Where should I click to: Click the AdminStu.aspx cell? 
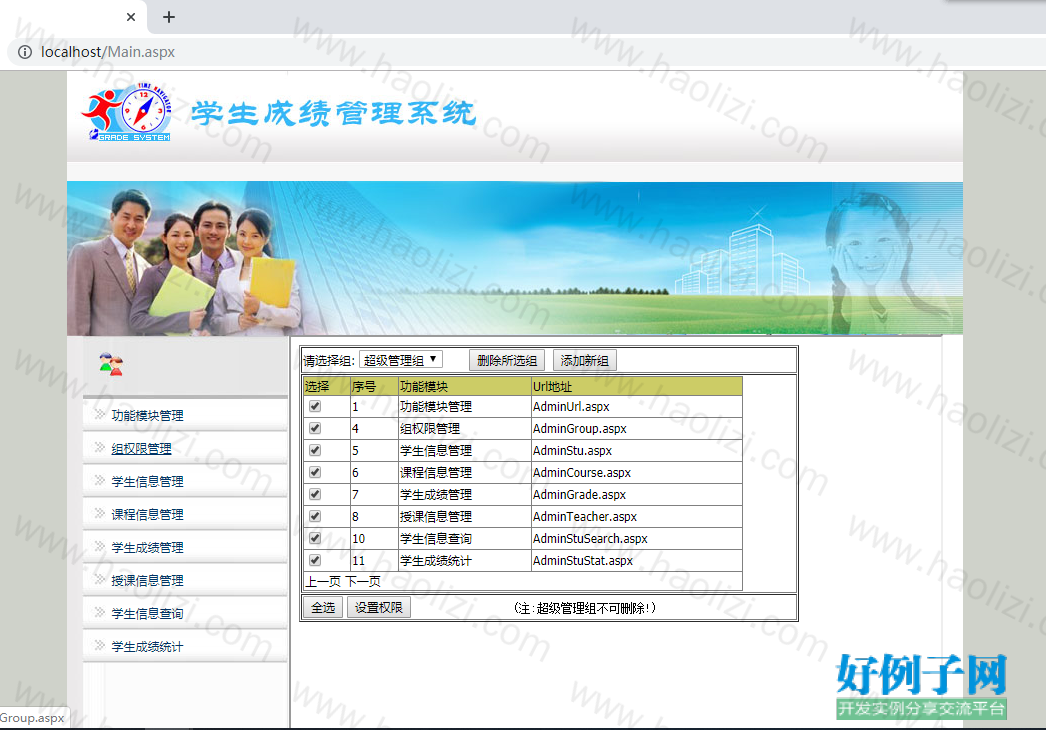(x=636, y=450)
